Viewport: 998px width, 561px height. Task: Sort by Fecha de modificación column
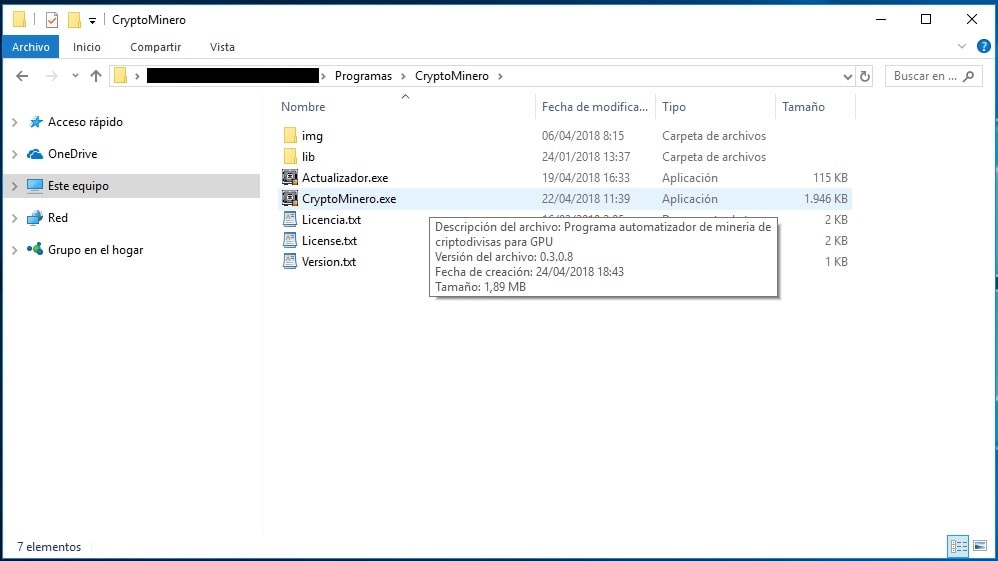coord(595,107)
